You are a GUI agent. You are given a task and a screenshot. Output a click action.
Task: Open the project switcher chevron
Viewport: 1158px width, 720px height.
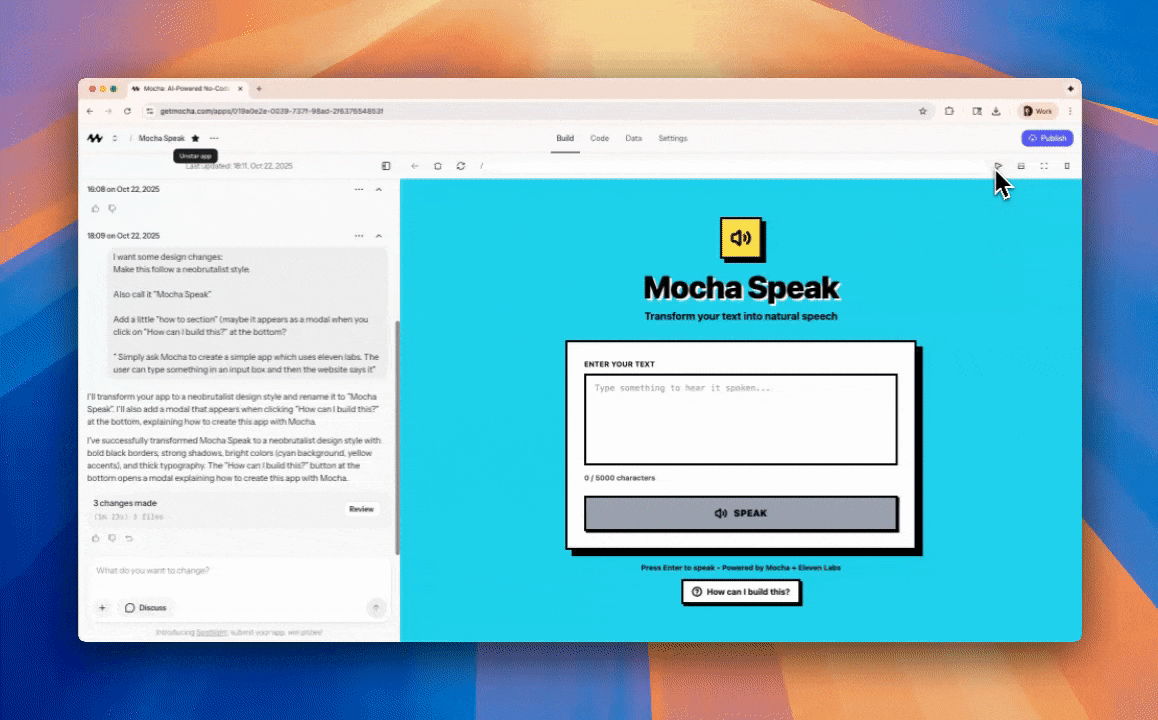[x=114, y=138]
